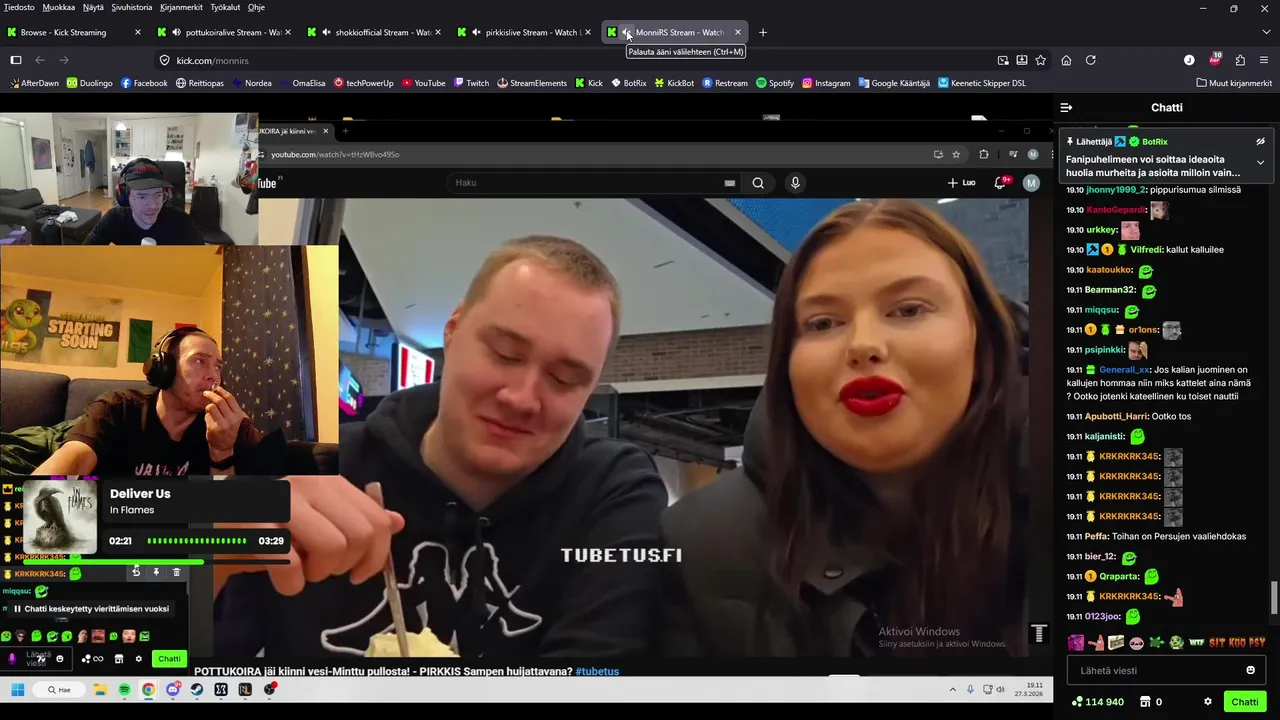The image size is (1280, 720).
Task: Click the #tubetus hashtag link
Action: [x=597, y=671]
